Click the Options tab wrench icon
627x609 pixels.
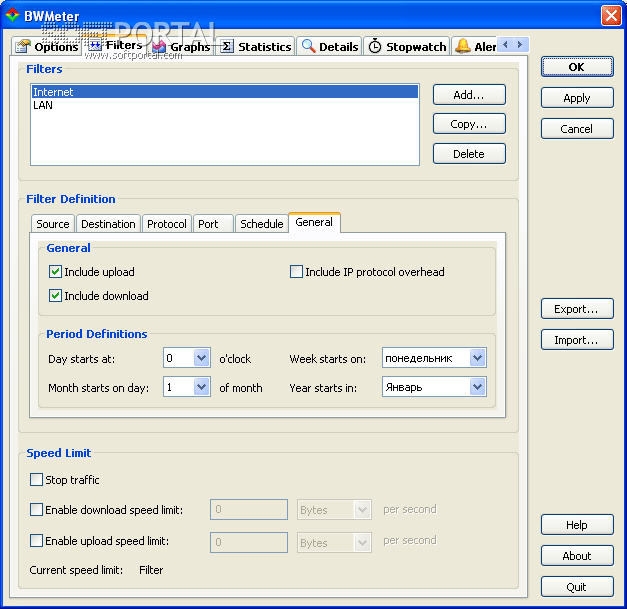tap(22, 46)
